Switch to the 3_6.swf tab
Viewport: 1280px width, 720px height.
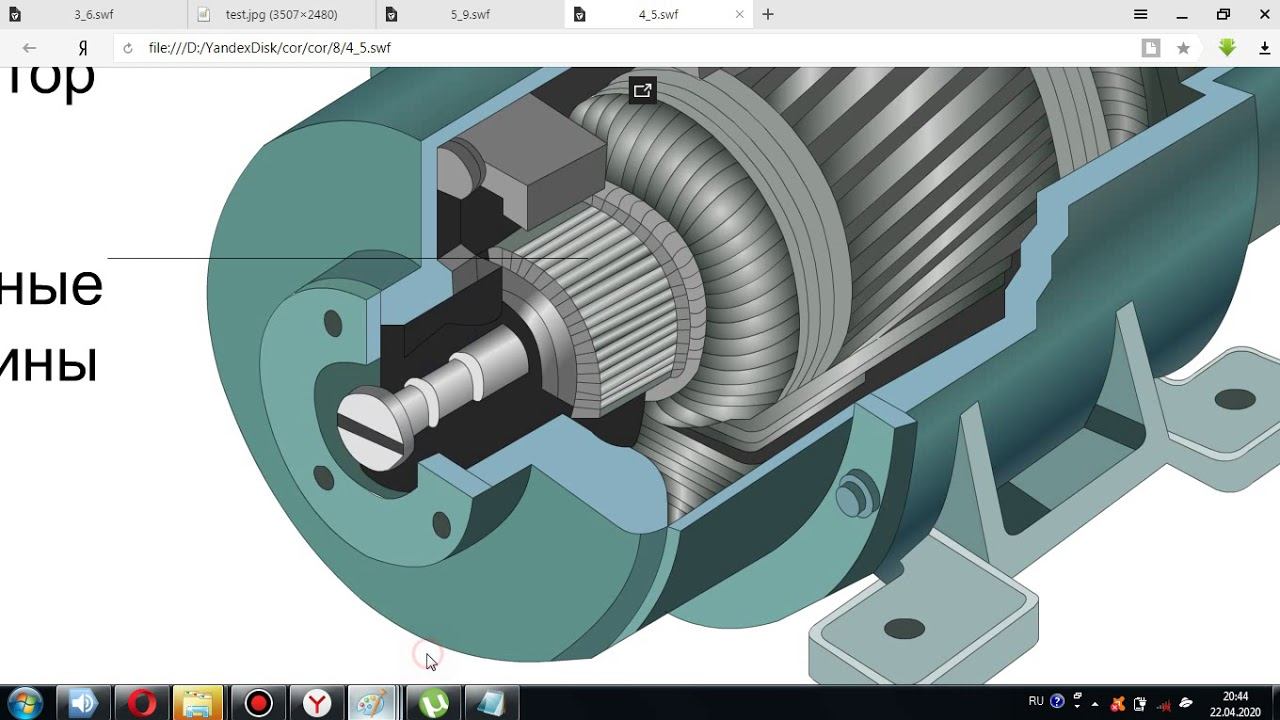[x=93, y=15]
